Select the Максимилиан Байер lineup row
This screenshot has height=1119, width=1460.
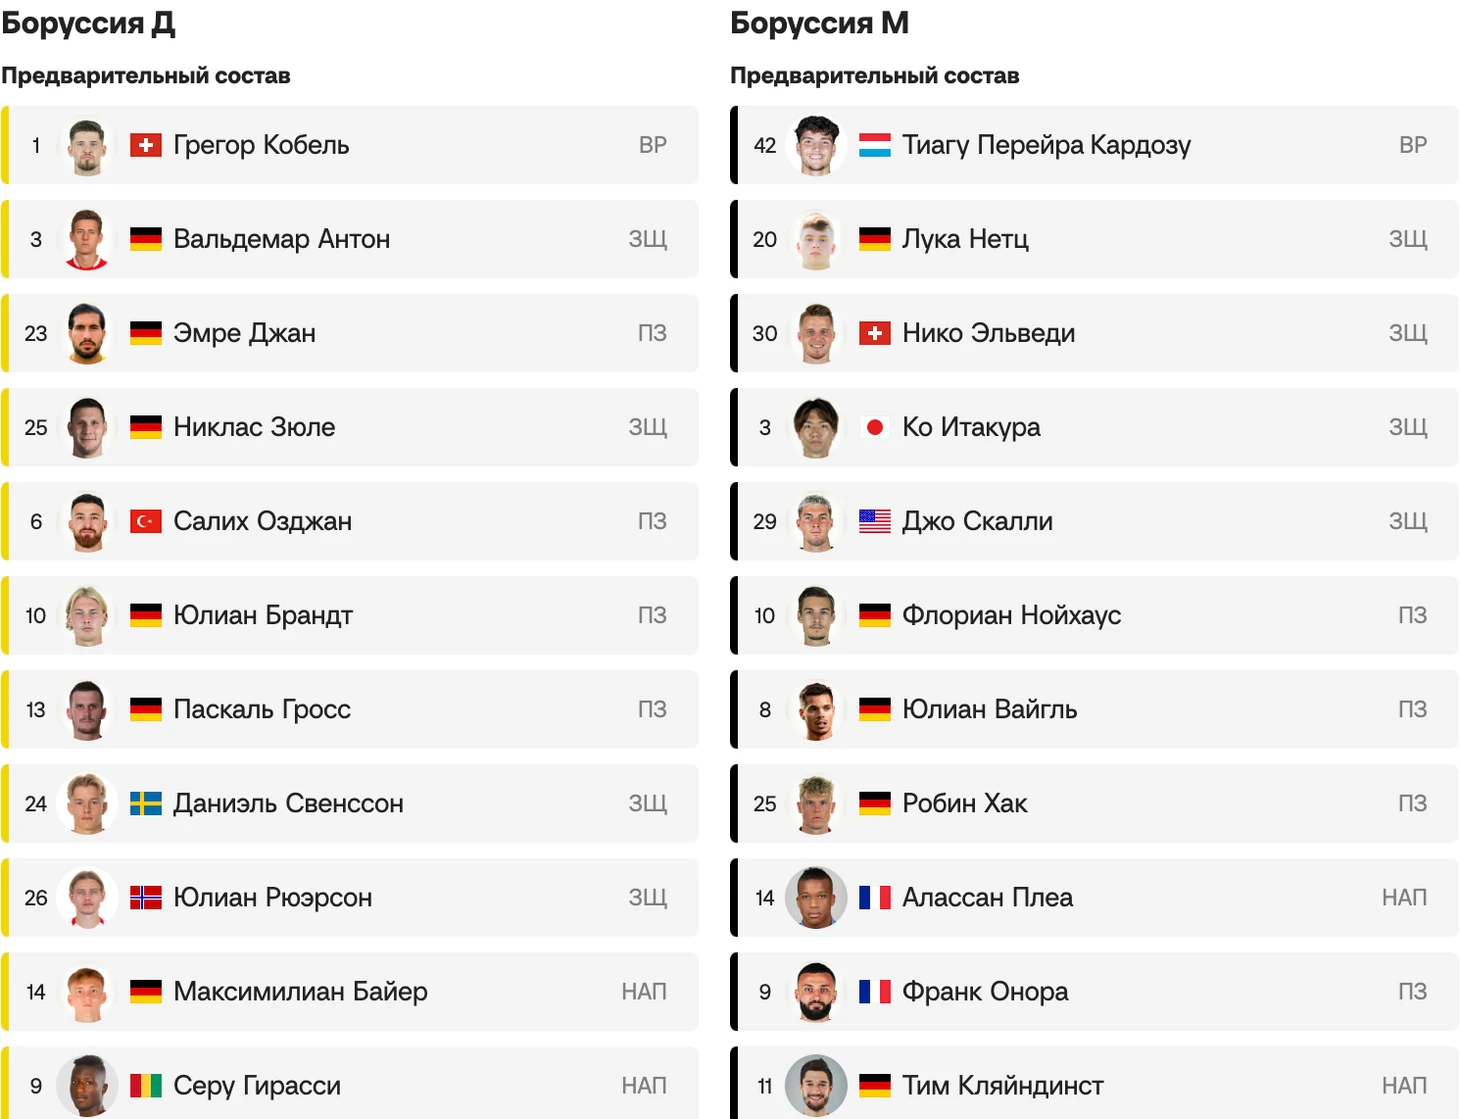click(350, 991)
